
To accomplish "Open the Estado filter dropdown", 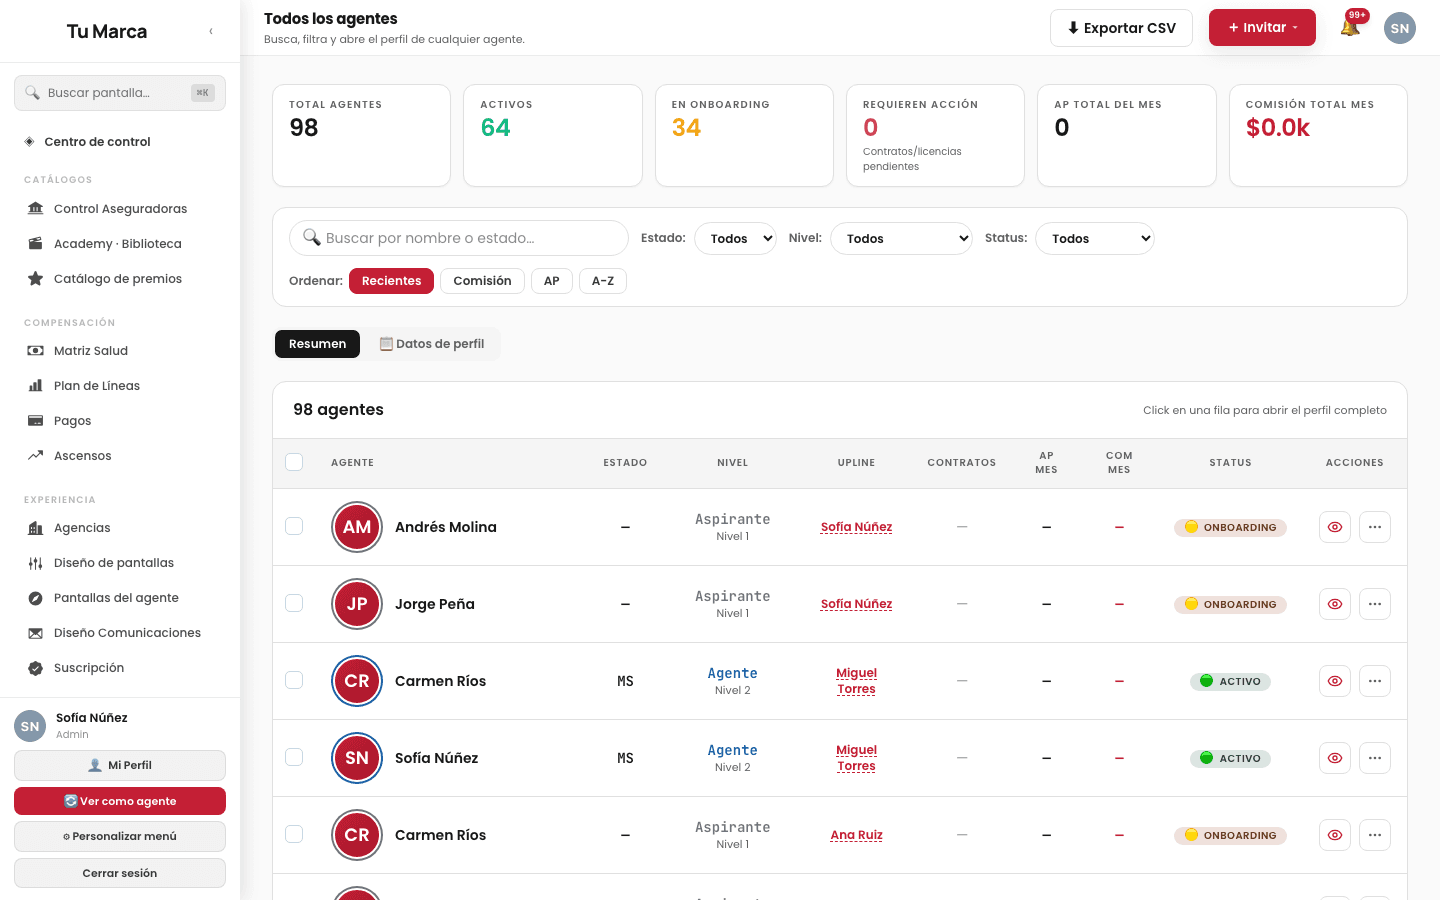I will point(735,238).
